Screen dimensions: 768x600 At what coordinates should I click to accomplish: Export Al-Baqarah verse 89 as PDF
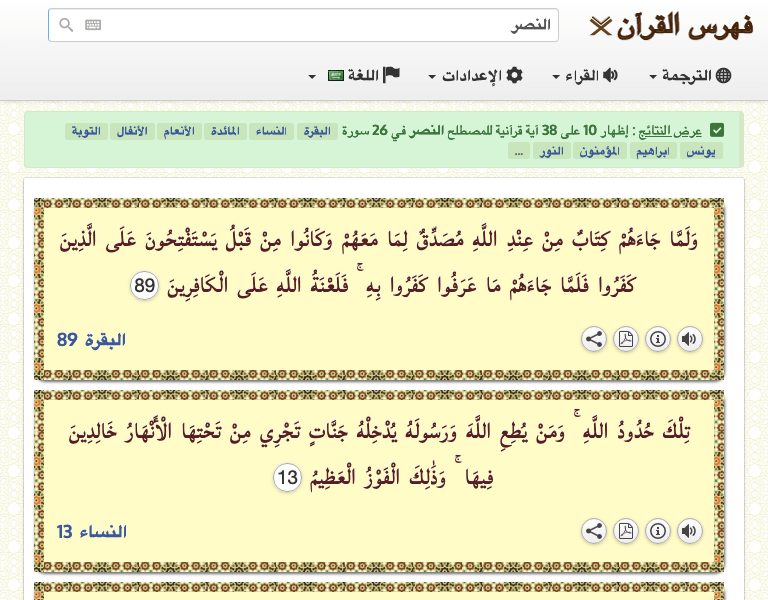click(x=625, y=339)
